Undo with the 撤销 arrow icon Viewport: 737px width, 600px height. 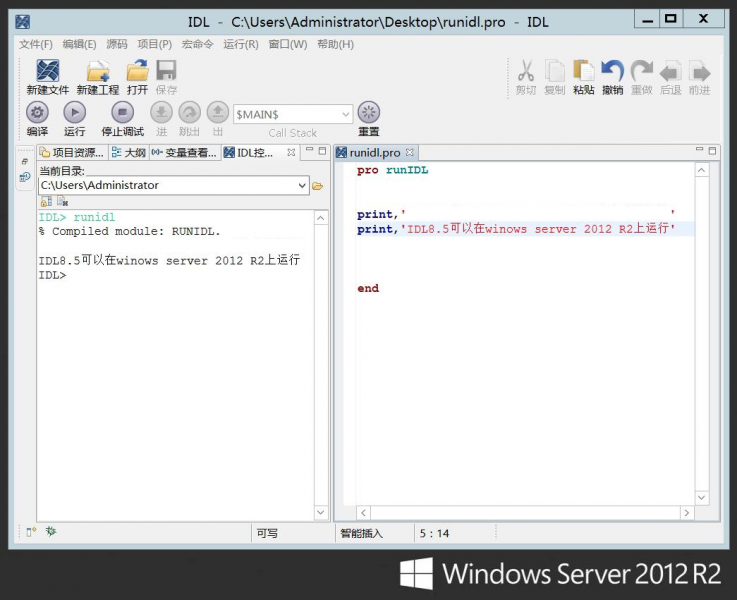(613, 72)
